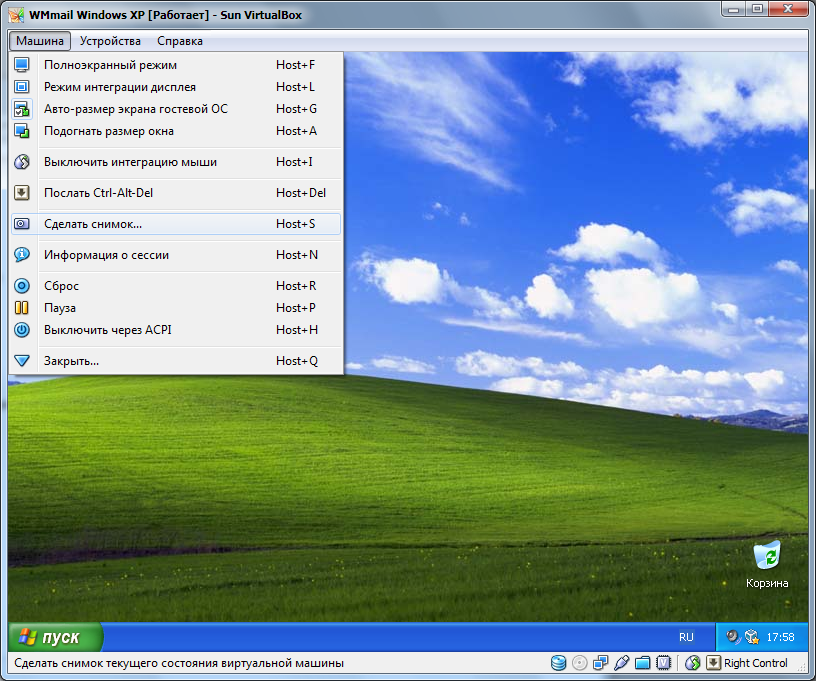Select Полноэкранный режим menu entry
This screenshot has height=681, width=816.
pyautogui.click(x=176, y=65)
